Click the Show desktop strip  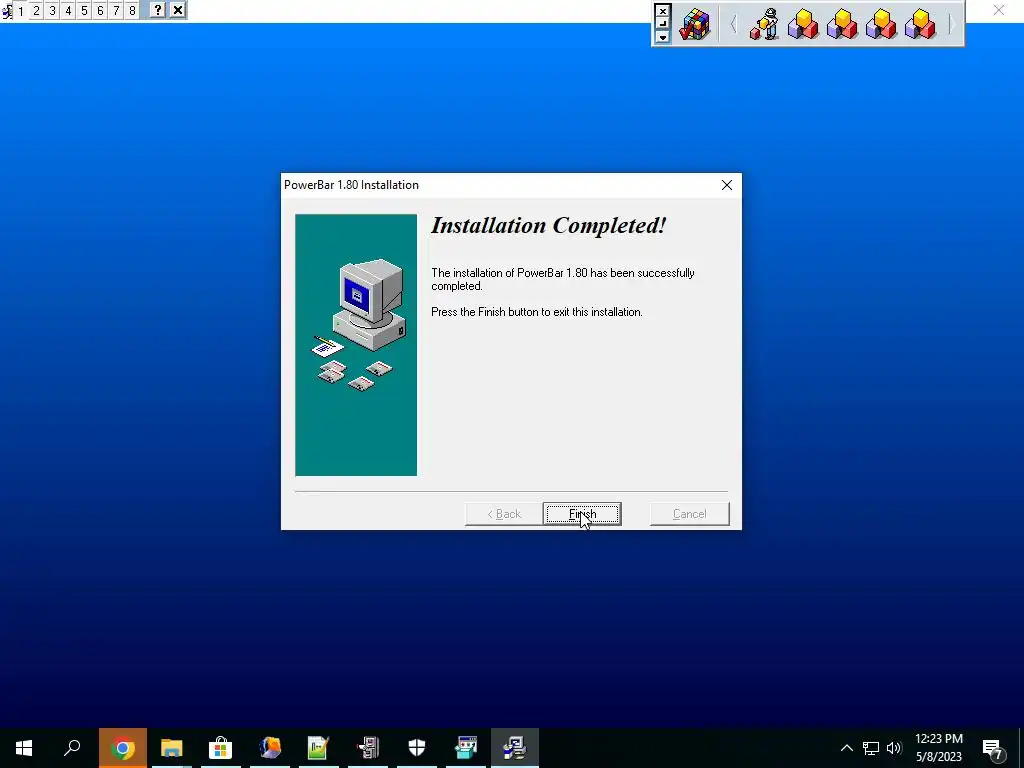coord(1021,748)
